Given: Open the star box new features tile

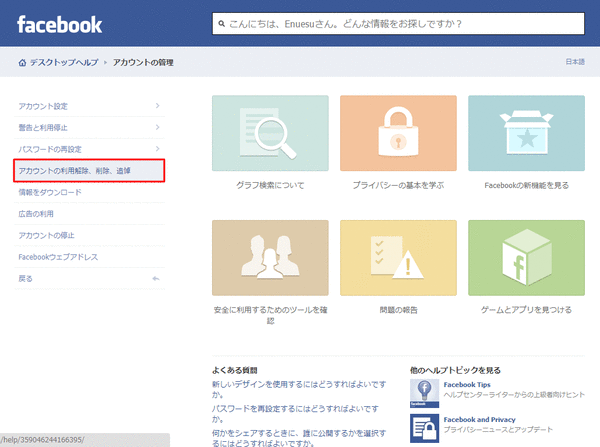Looking at the screenshot, I should pyautogui.click(x=527, y=133).
